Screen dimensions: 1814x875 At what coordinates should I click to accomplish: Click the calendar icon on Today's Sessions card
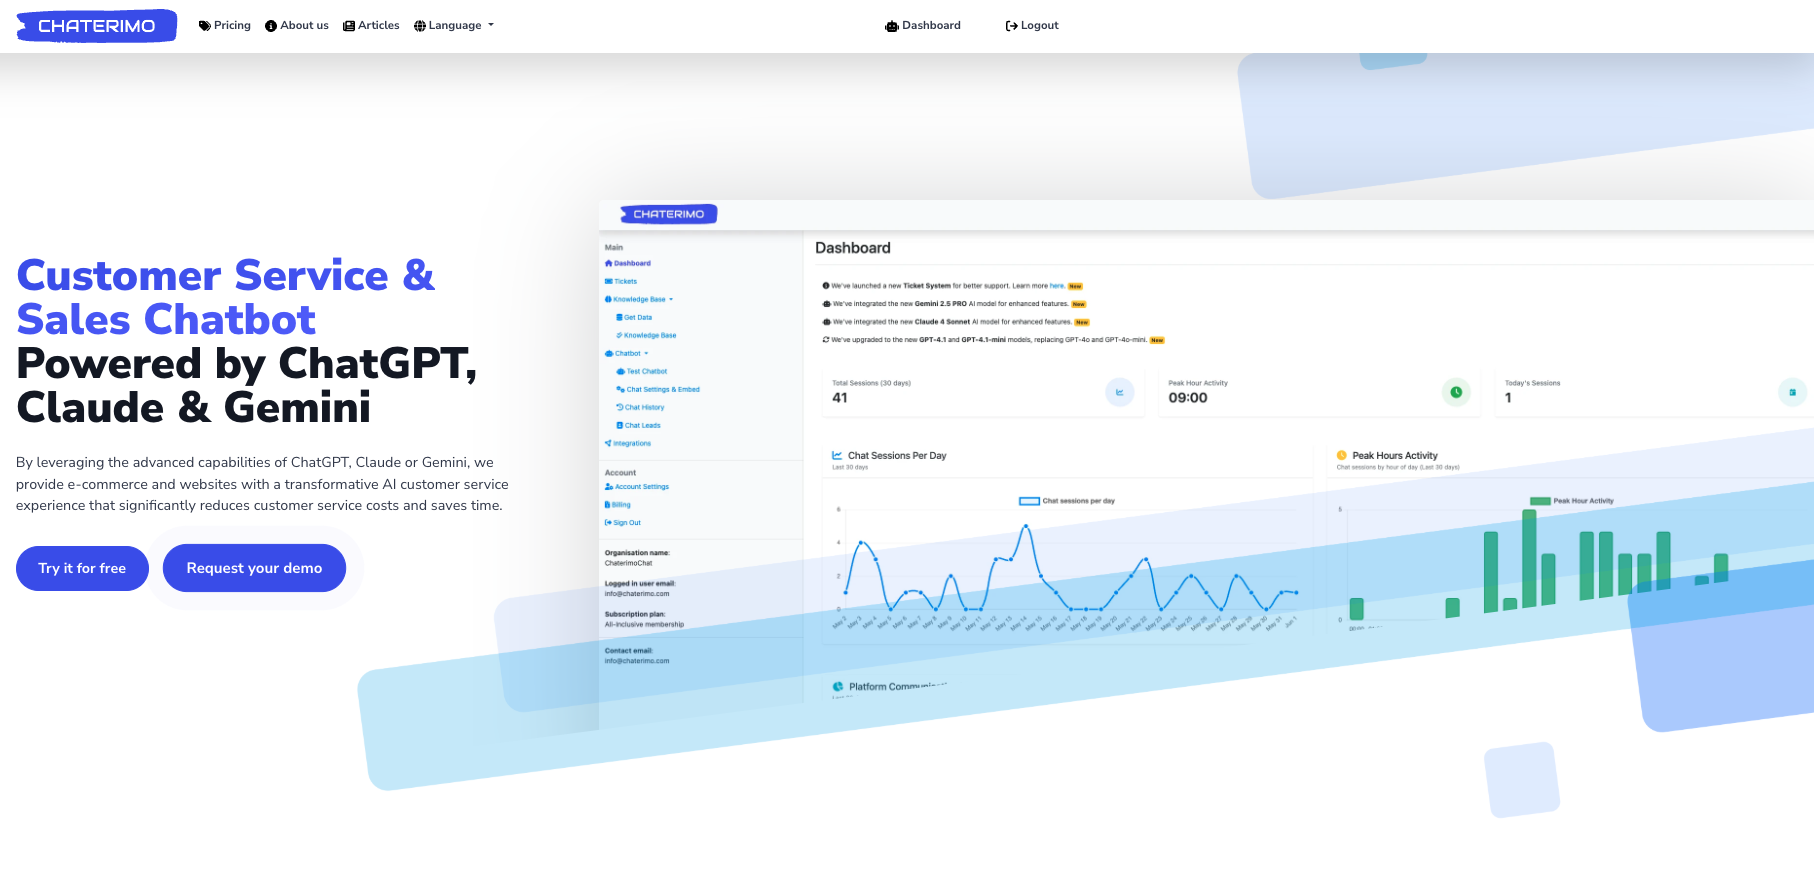tap(1792, 392)
